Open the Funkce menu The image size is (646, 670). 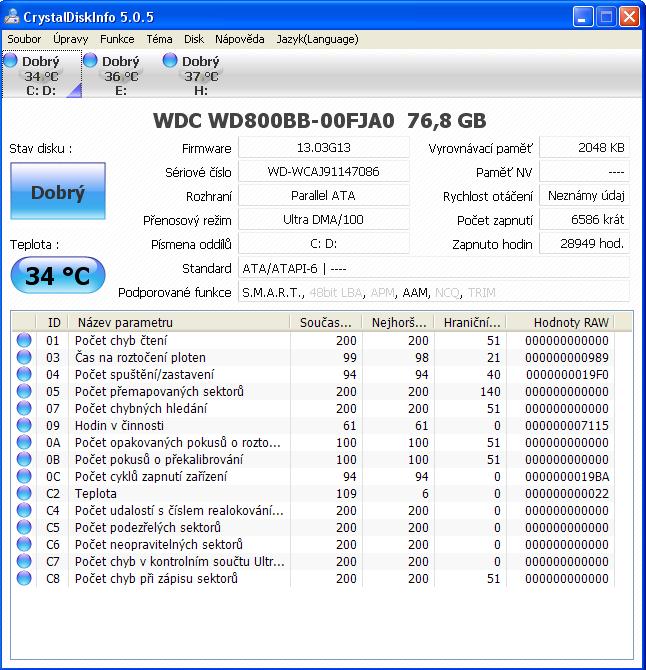coord(117,39)
